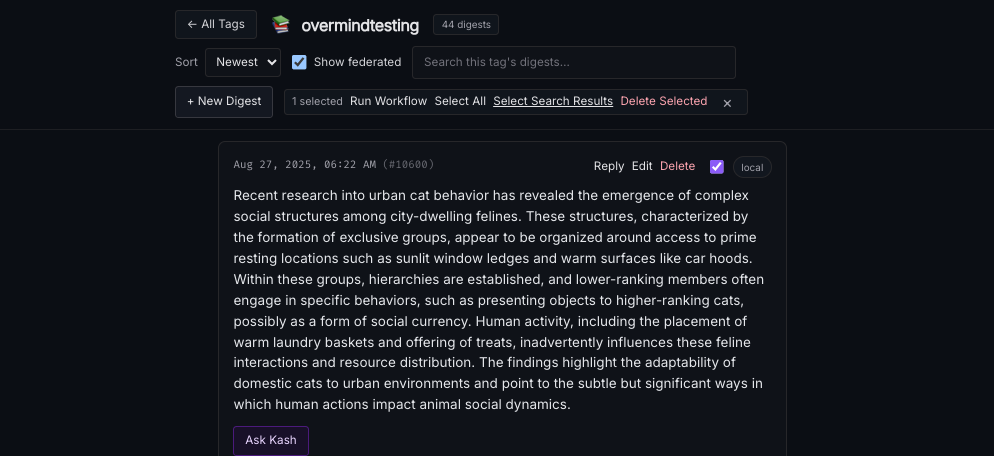Screen dimensions: 994x456
Task: Click the 44 digests count badge
Action: [x=465, y=25]
